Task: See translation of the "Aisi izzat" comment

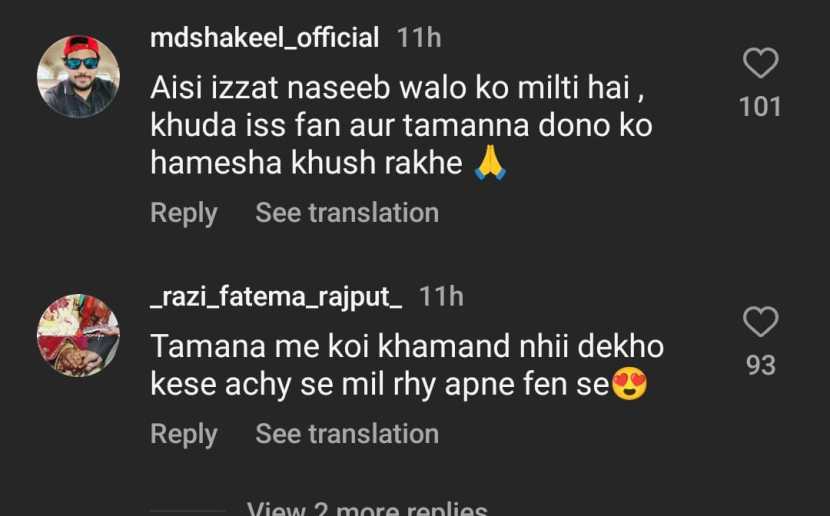Action: click(347, 213)
